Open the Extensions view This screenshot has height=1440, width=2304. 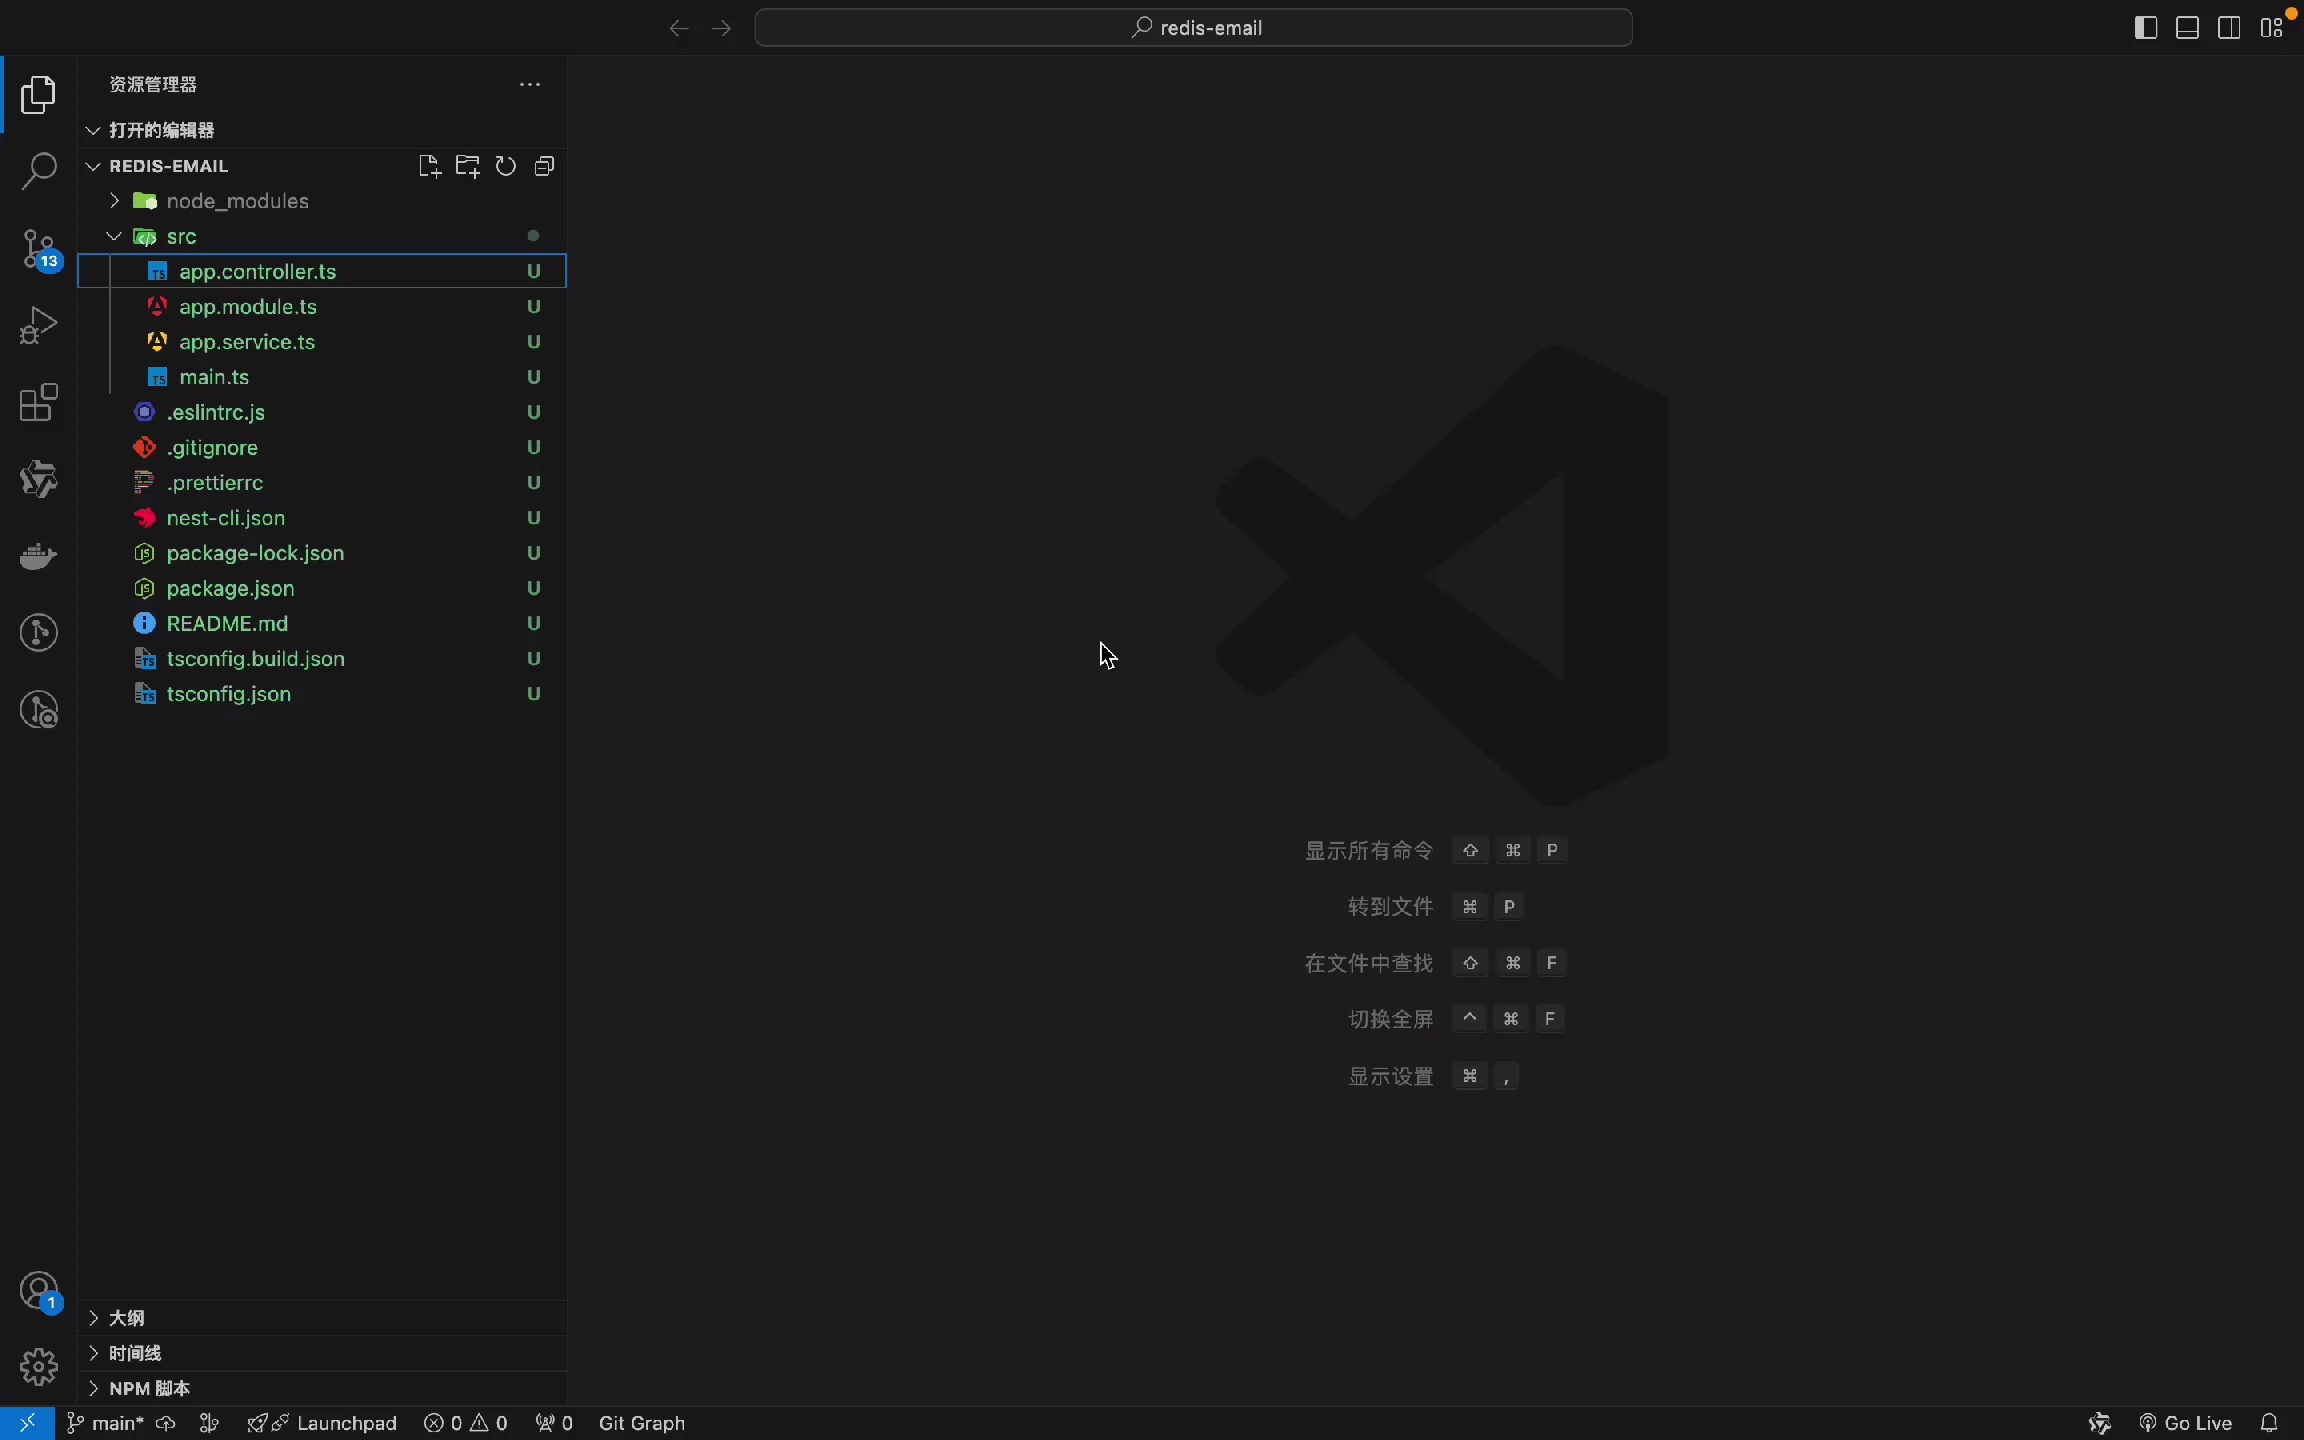(38, 402)
